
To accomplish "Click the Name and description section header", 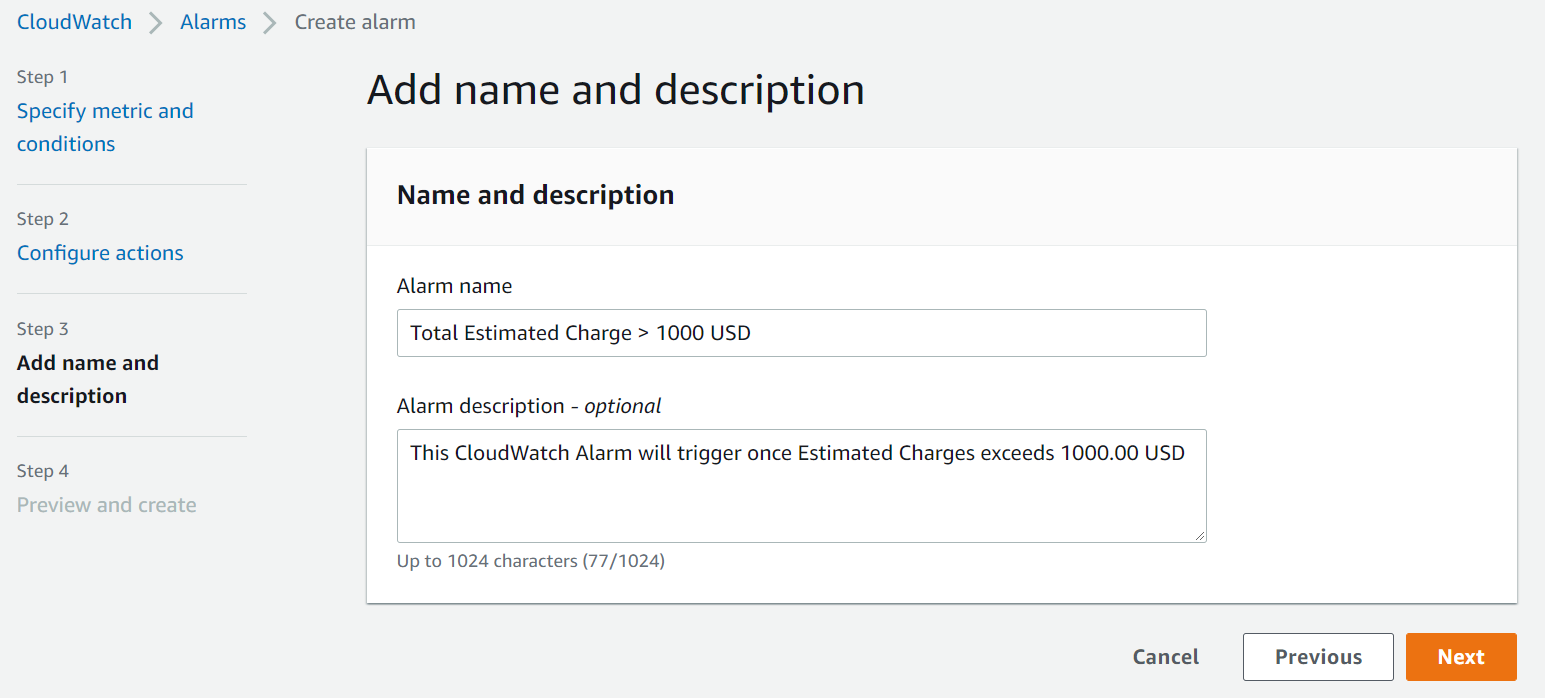I will pyautogui.click(x=535, y=195).
